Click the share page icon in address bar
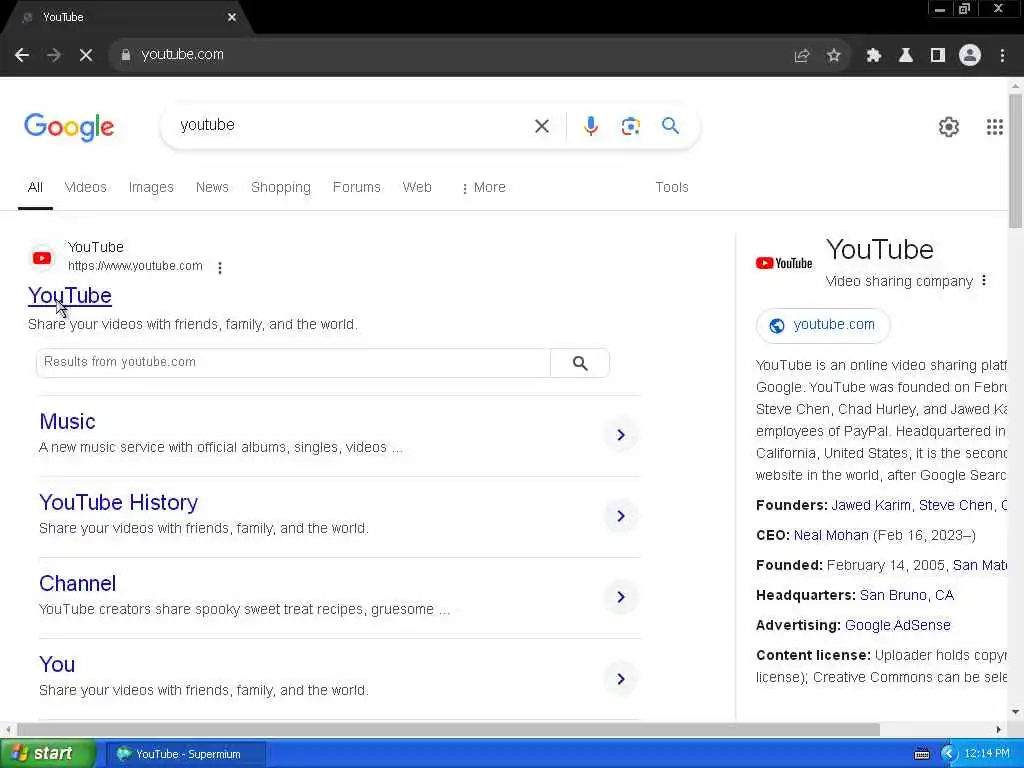Screen dimensions: 1024x768 [x=802, y=56]
